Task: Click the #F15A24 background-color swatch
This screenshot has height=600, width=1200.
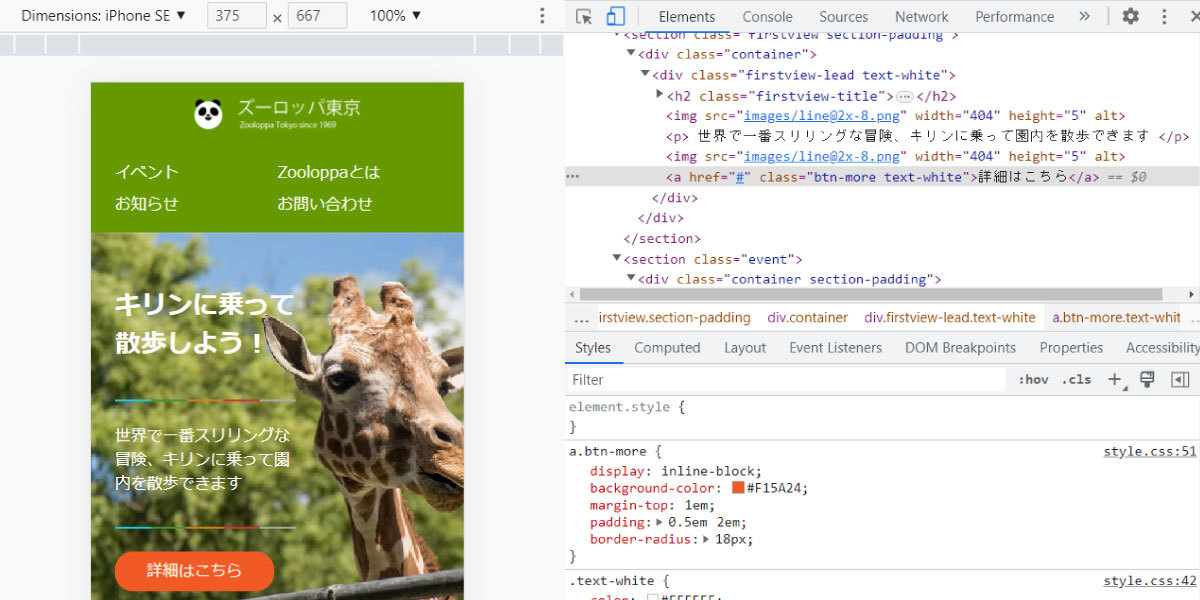Action: click(738, 488)
